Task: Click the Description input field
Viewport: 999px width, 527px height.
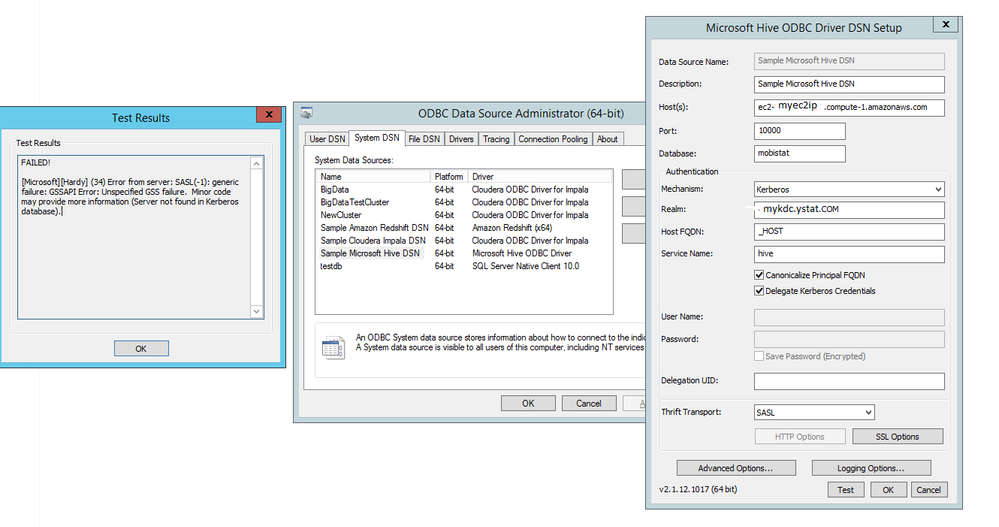Action: coord(849,84)
